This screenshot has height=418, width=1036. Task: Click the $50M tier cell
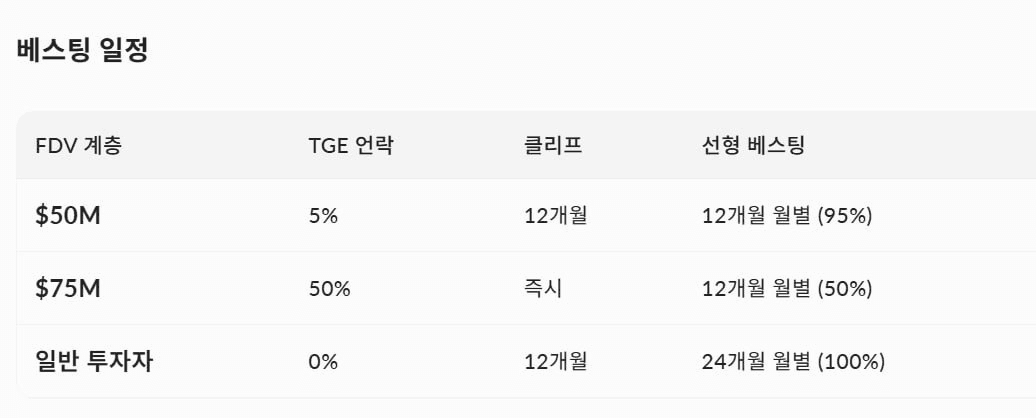point(68,215)
